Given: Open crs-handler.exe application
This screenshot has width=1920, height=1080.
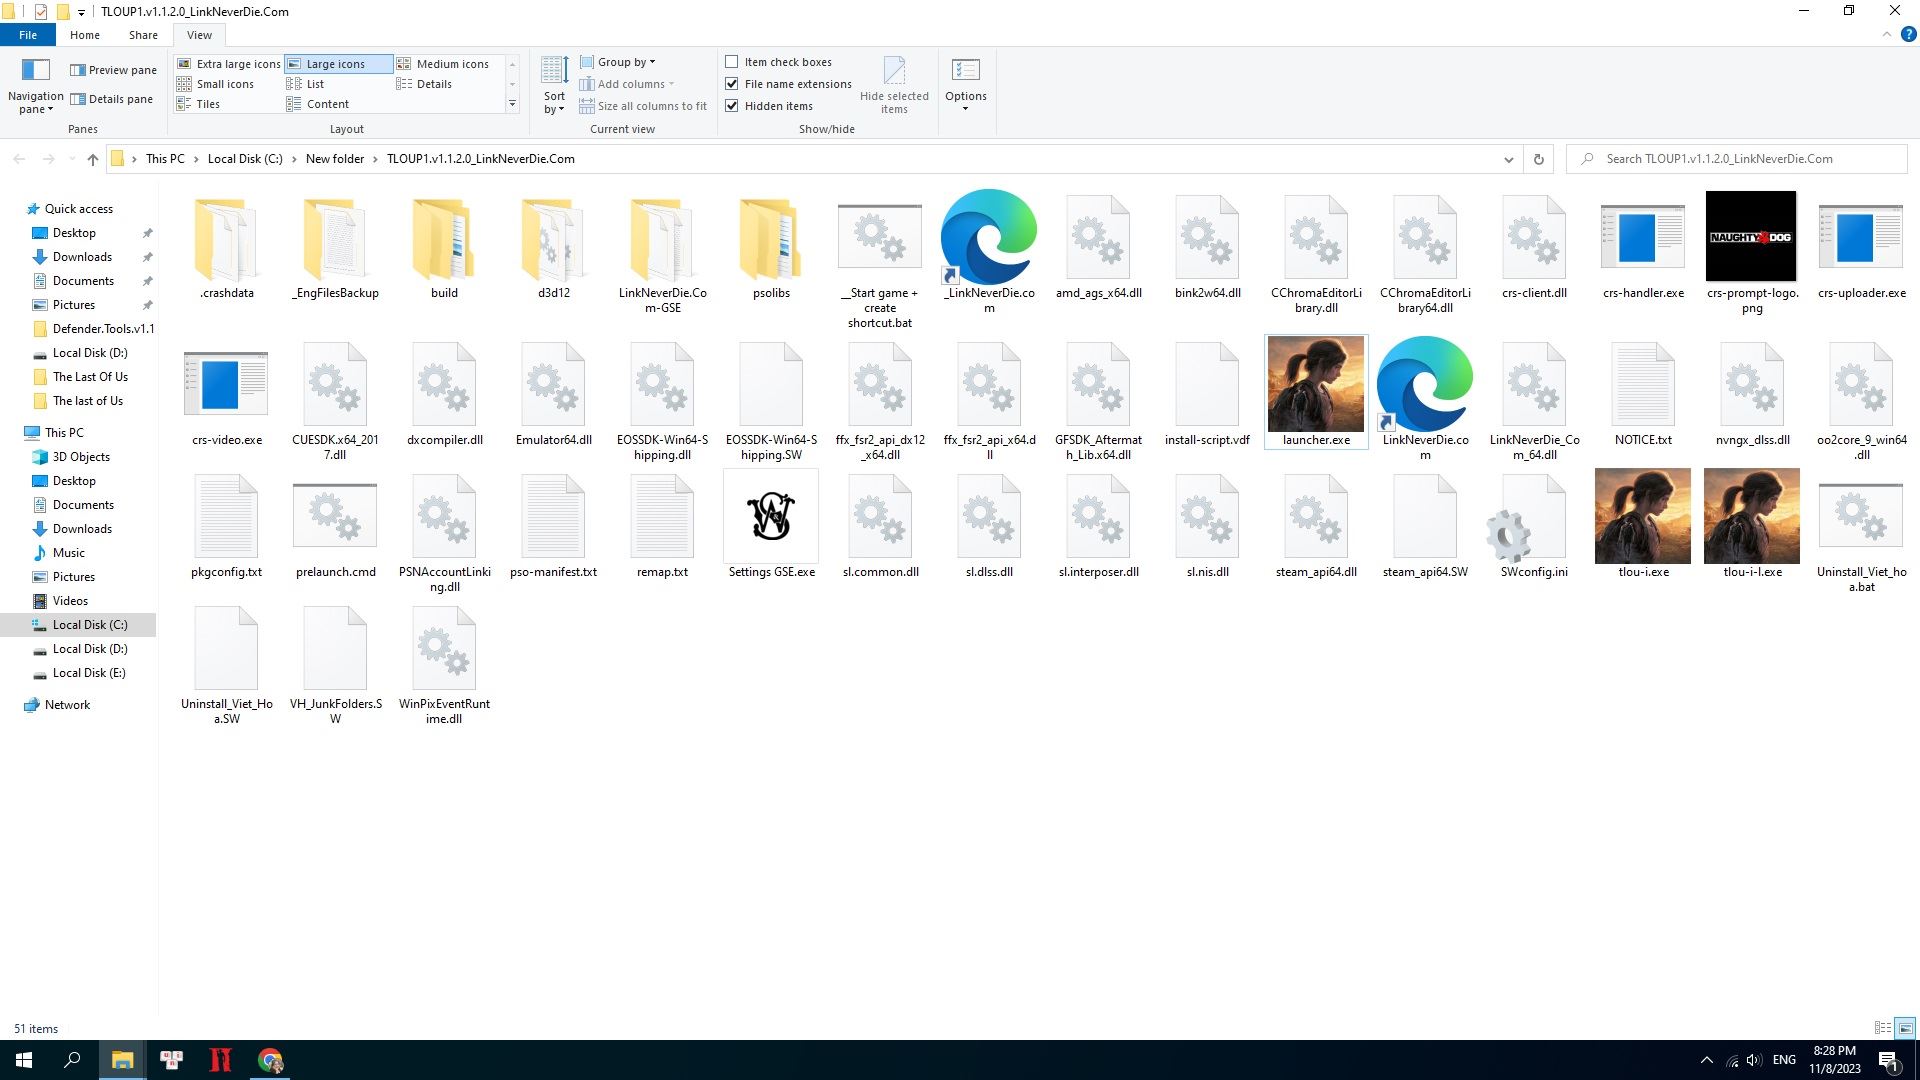Looking at the screenshot, I should (x=1642, y=249).
